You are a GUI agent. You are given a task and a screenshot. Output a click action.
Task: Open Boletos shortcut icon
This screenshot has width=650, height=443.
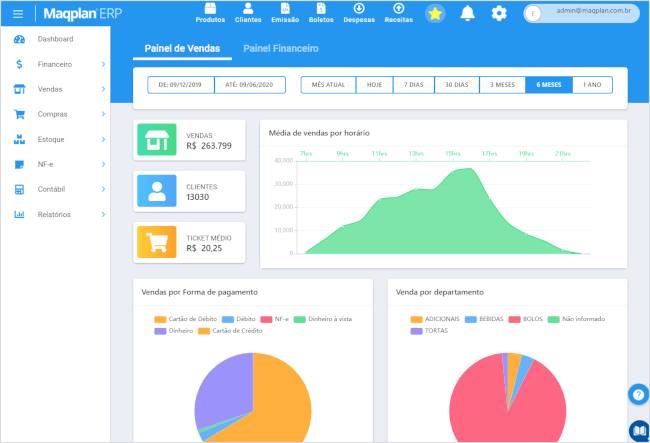click(321, 8)
